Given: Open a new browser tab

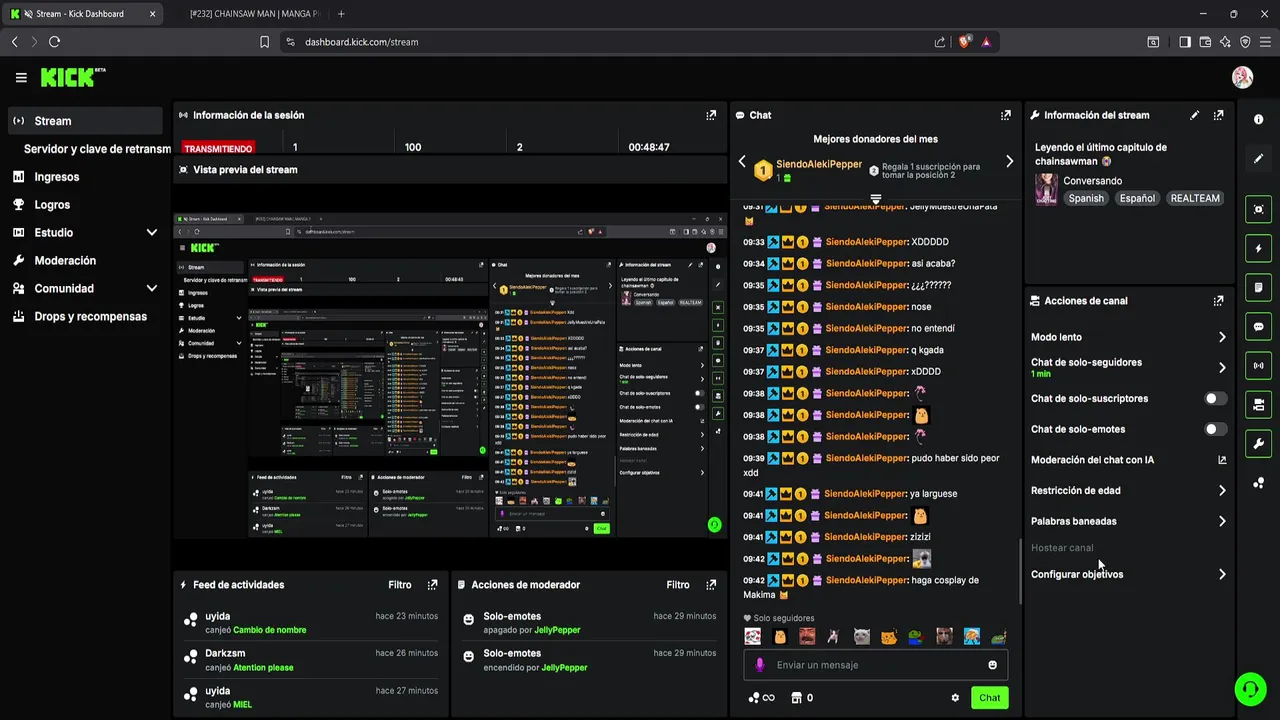Looking at the screenshot, I should pyautogui.click(x=341, y=14).
